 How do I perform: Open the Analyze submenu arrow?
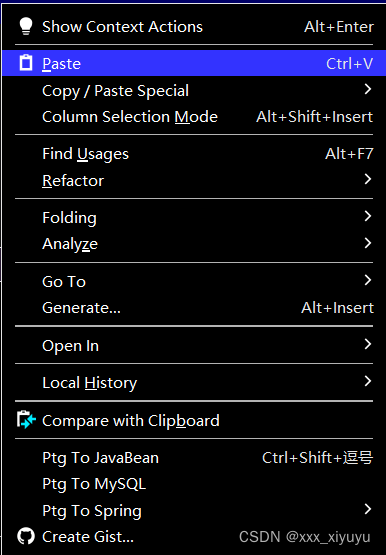tap(368, 243)
